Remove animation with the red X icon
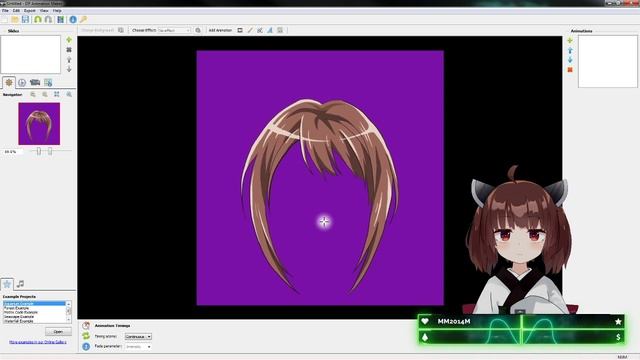 (570, 70)
